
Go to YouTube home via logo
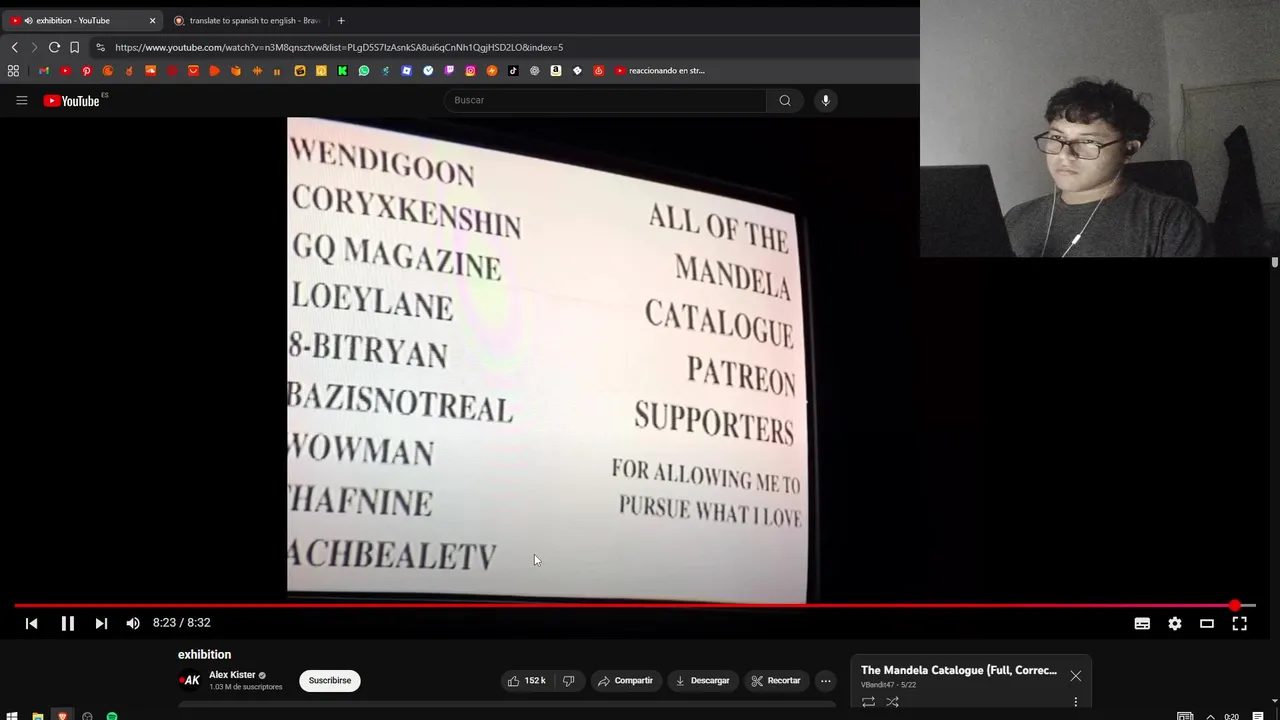(72, 100)
